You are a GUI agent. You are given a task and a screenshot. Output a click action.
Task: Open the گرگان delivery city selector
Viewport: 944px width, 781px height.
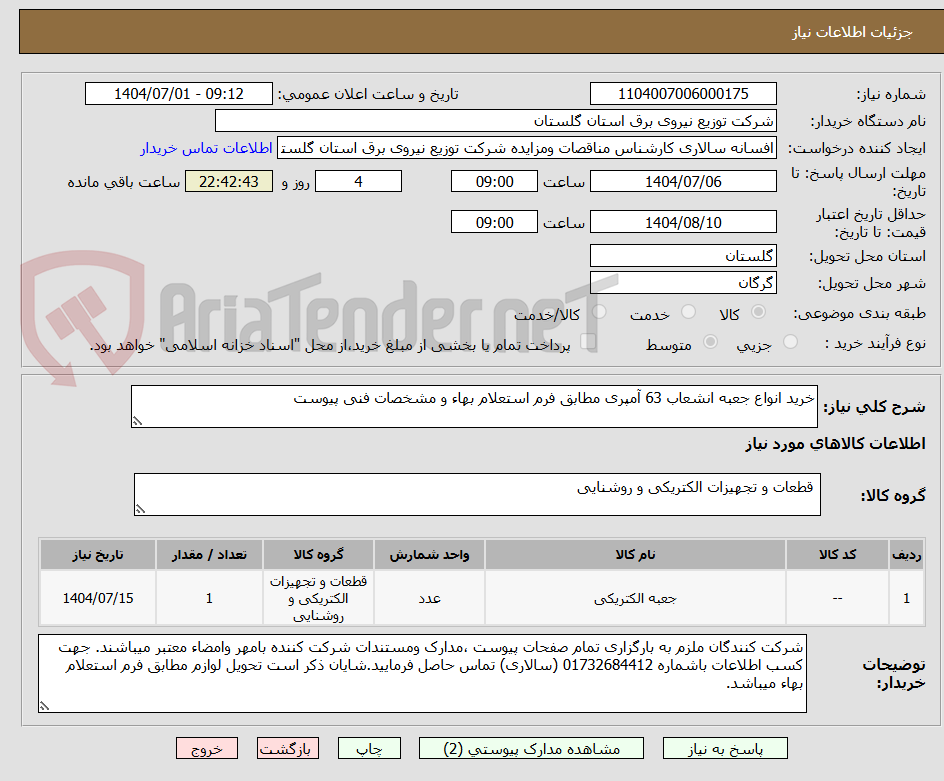(x=683, y=282)
